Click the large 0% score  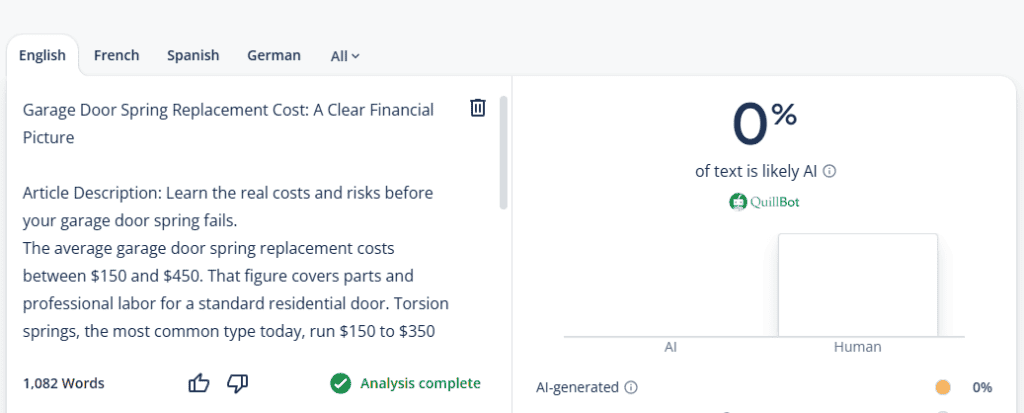(765, 124)
